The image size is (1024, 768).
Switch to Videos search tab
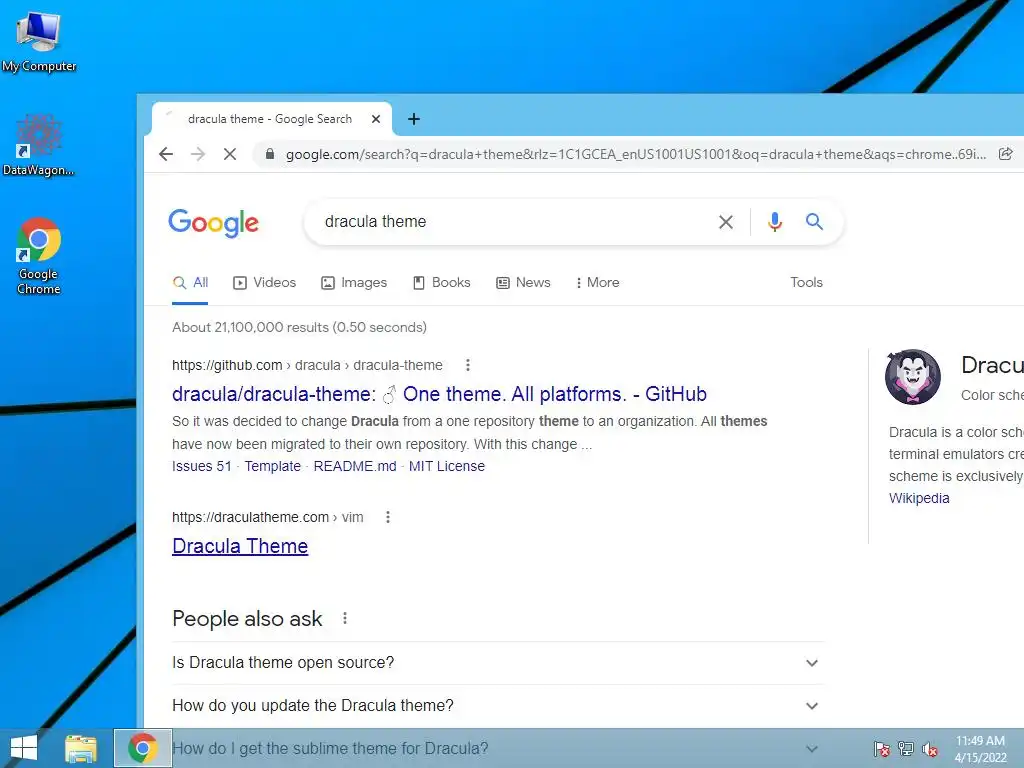[x=264, y=283]
